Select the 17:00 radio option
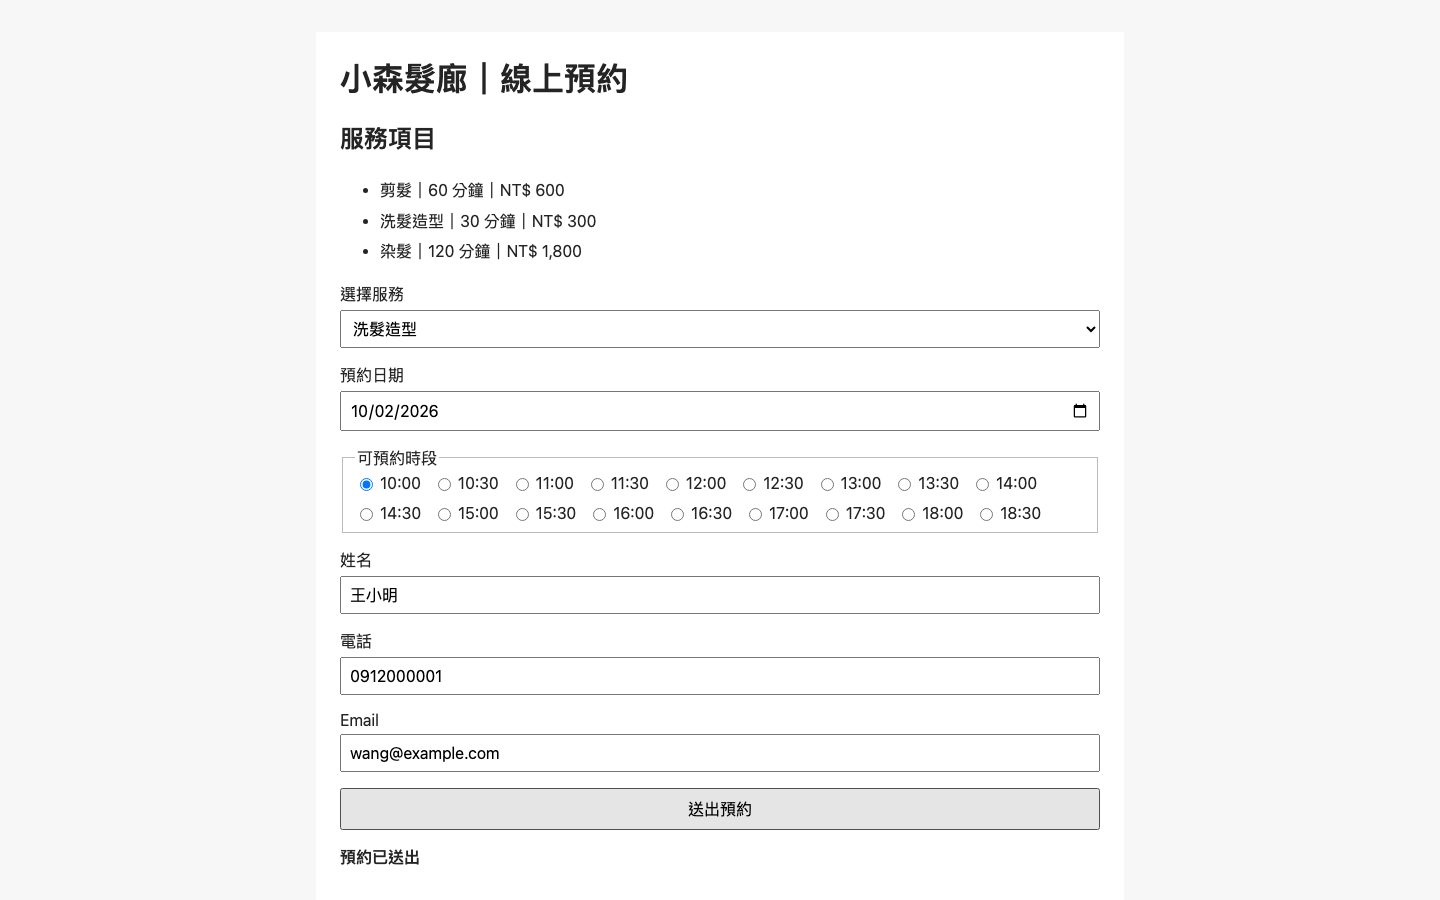The image size is (1440, 900). tap(755, 514)
